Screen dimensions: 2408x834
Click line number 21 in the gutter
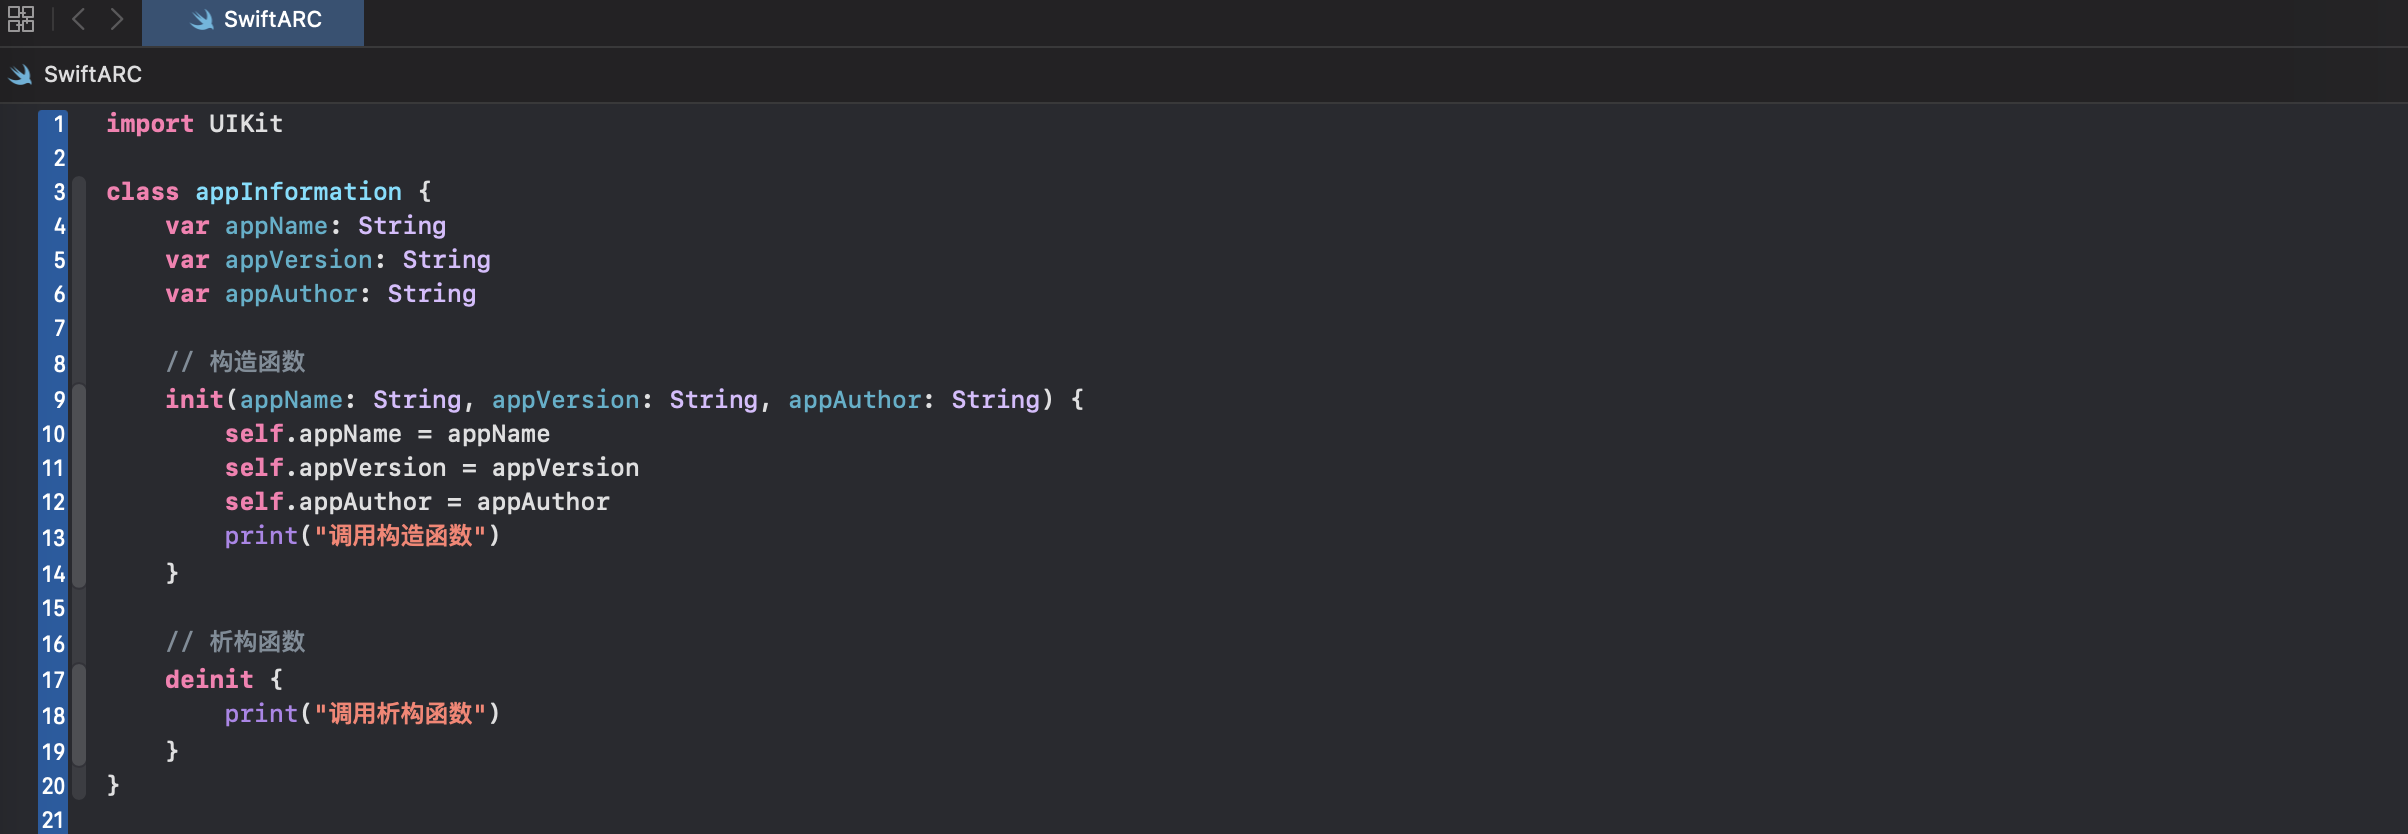(x=53, y=820)
